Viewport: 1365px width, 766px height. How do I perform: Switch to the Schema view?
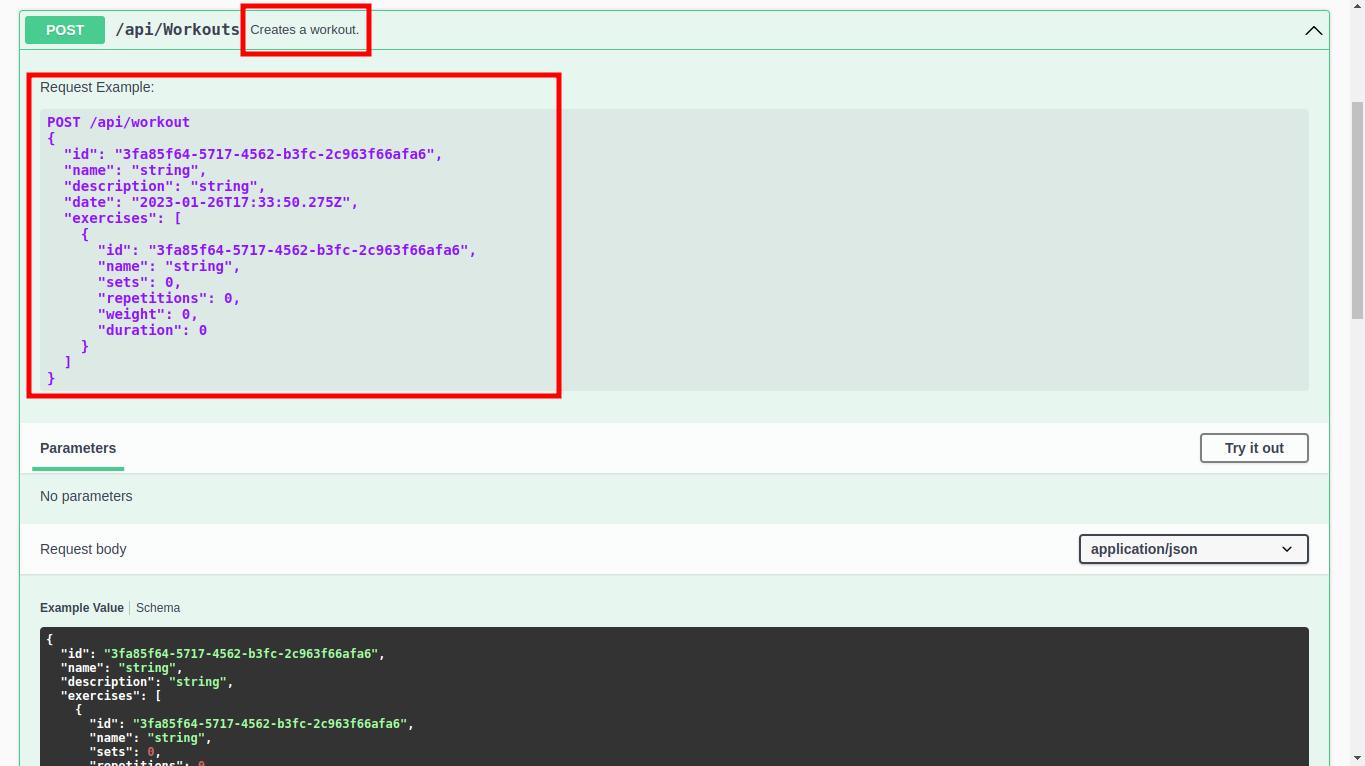coord(158,608)
